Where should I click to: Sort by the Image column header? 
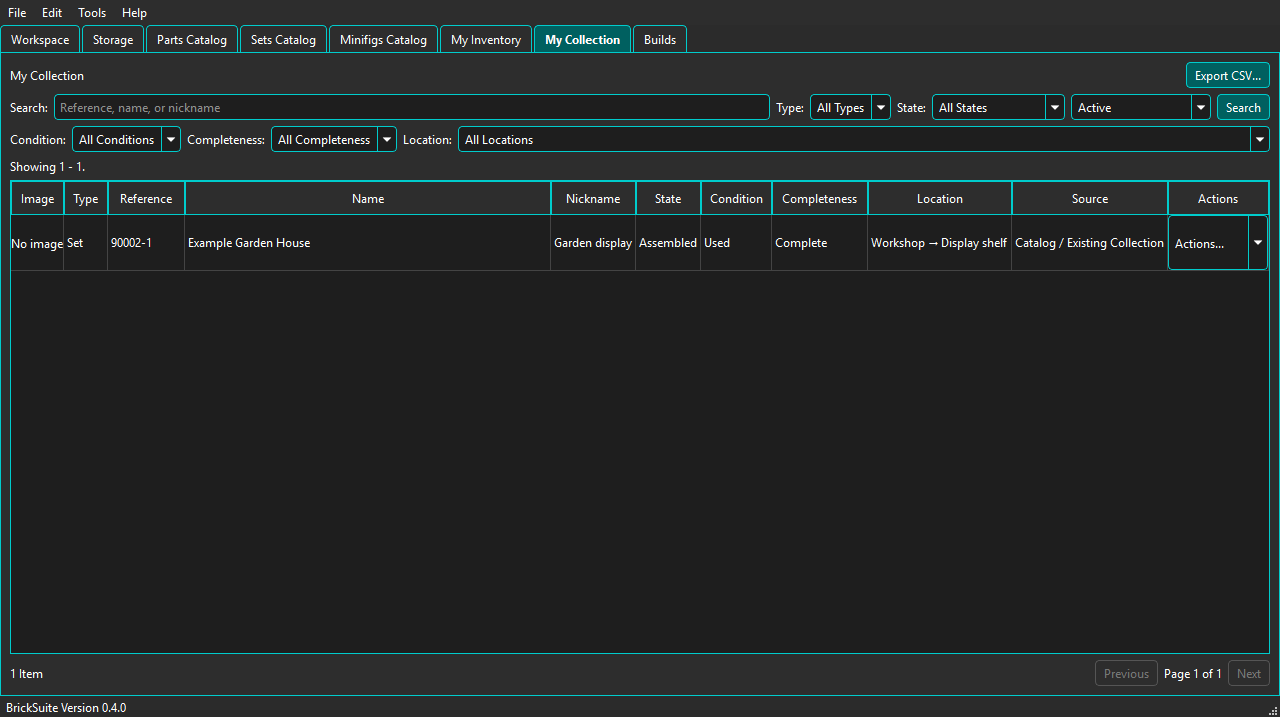click(x=37, y=198)
